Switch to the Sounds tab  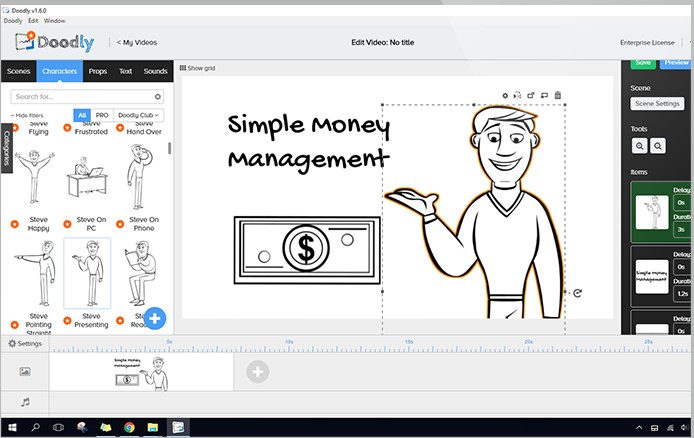155,71
